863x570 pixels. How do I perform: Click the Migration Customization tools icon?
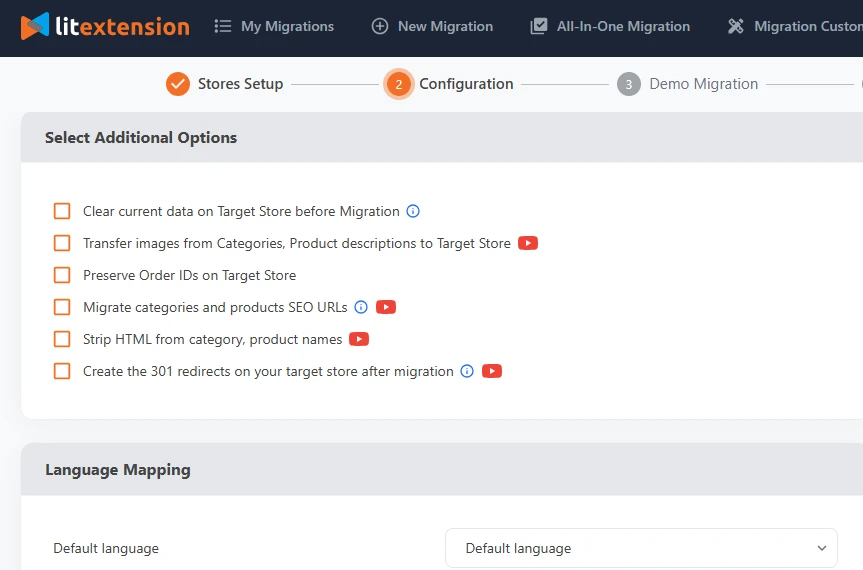click(736, 26)
